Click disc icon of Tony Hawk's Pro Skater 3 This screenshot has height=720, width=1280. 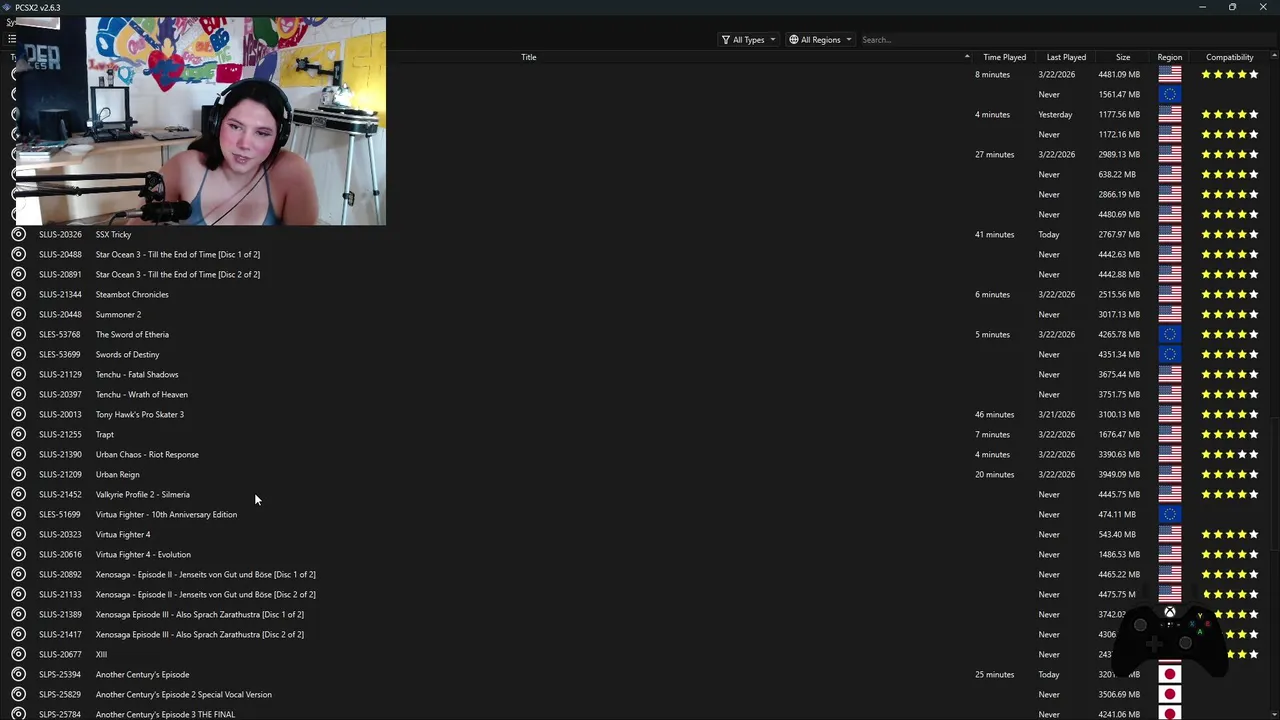18,414
